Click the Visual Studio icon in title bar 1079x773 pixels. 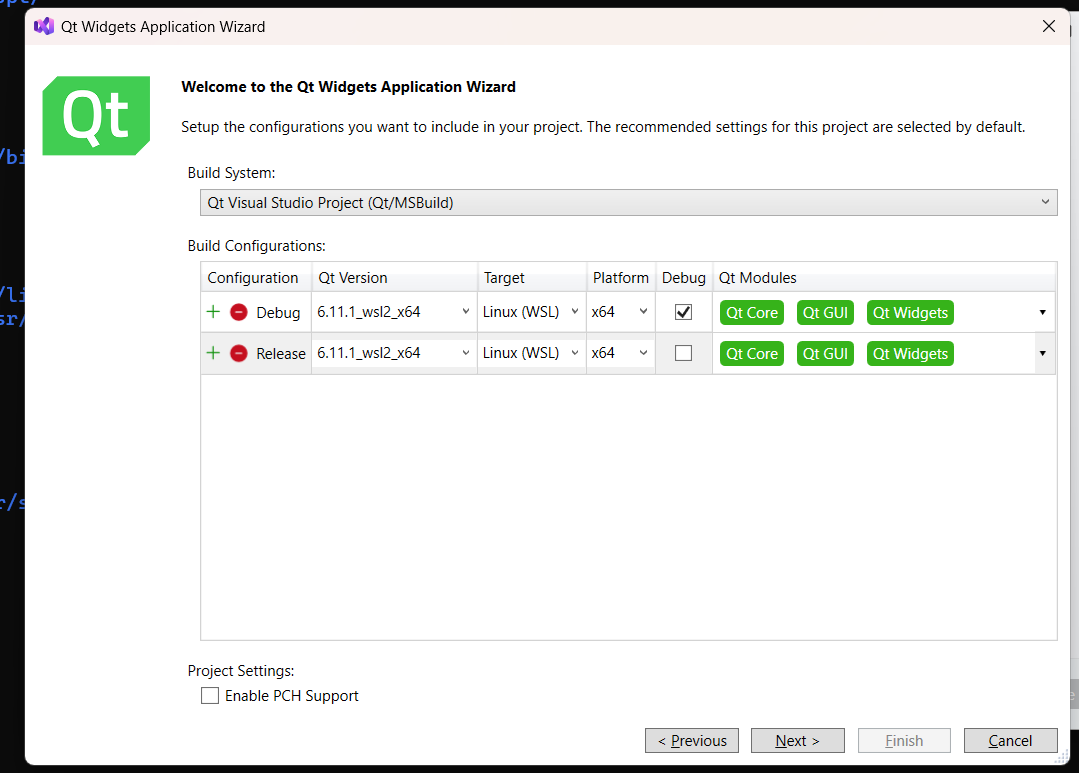coord(44,27)
